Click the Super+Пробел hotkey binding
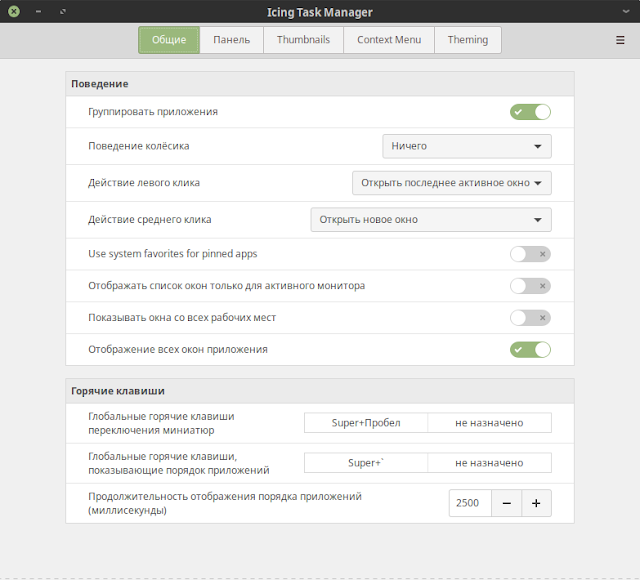Image resolution: width=640 pixels, height=580 pixels. [366, 423]
